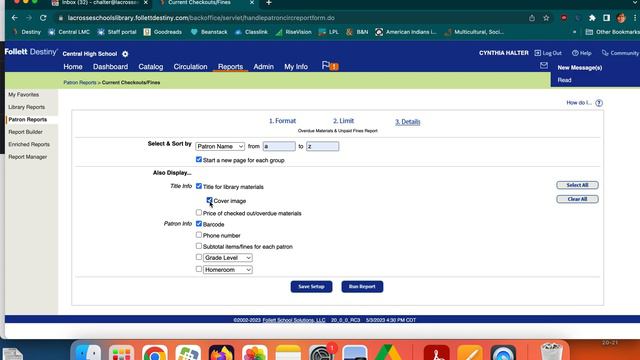Launch Chrome from the dock
Image resolution: width=640 pixels, height=360 pixels.
point(155,353)
